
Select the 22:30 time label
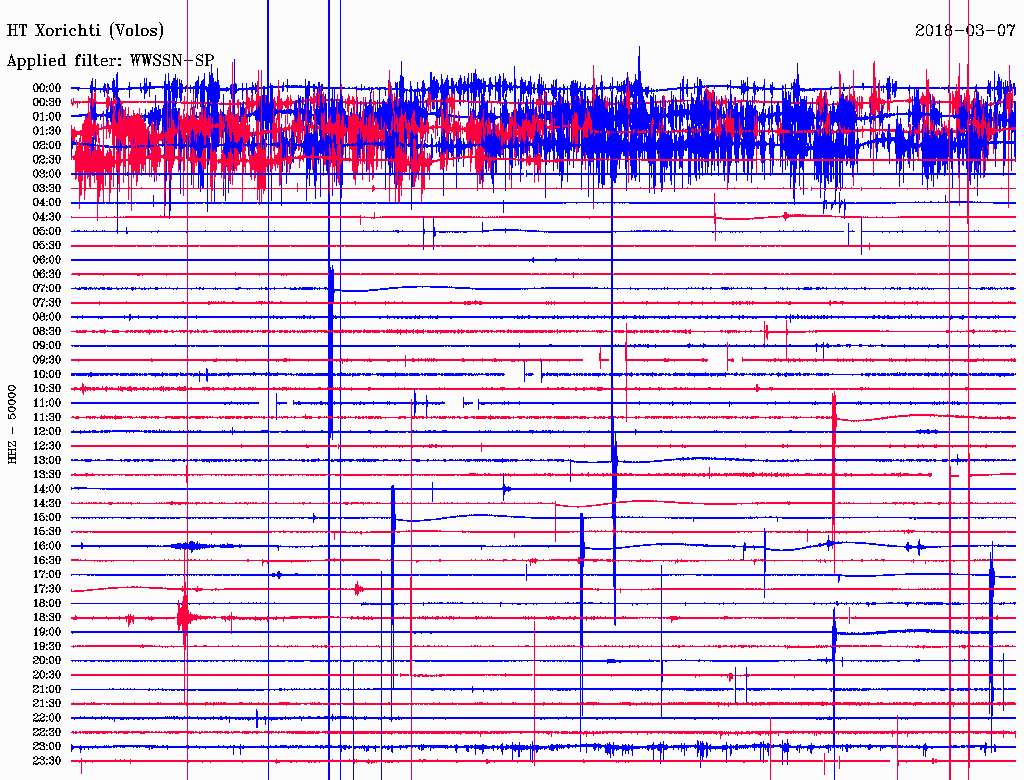tap(47, 732)
